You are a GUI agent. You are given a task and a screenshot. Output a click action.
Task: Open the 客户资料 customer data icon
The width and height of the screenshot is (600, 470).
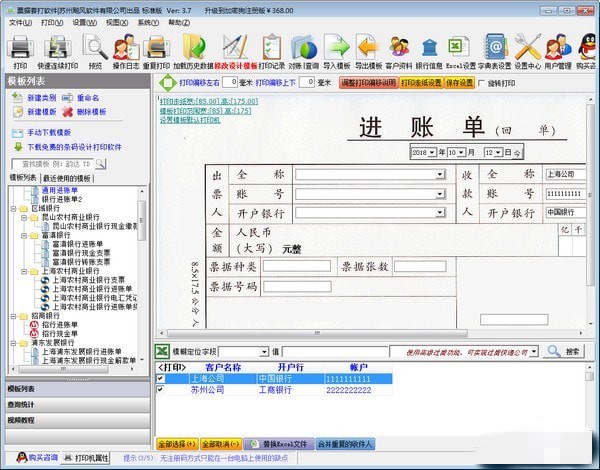coord(399,47)
